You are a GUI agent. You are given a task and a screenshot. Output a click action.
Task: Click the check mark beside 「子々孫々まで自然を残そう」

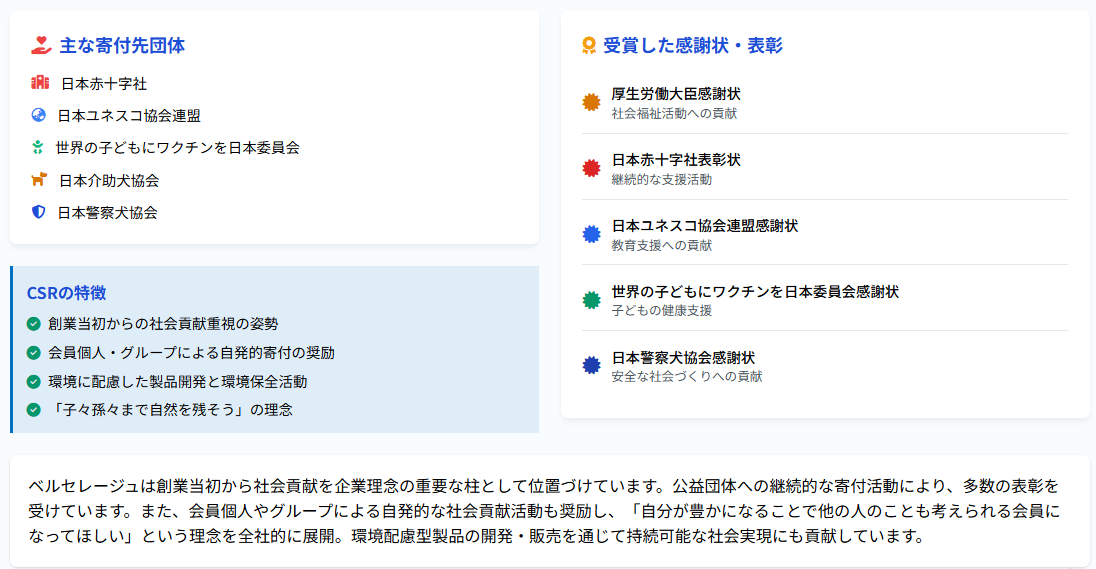pyautogui.click(x=34, y=410)
